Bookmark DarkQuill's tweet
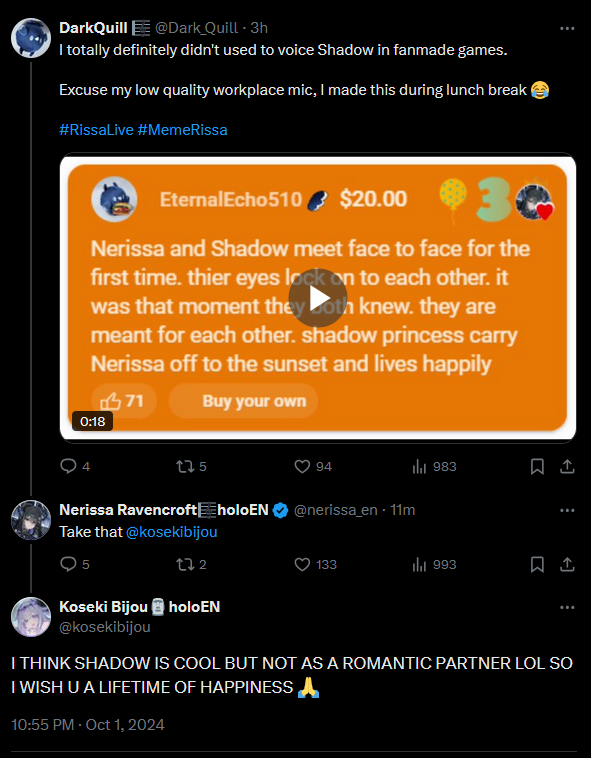591x758 pixels. click(537, 466)
